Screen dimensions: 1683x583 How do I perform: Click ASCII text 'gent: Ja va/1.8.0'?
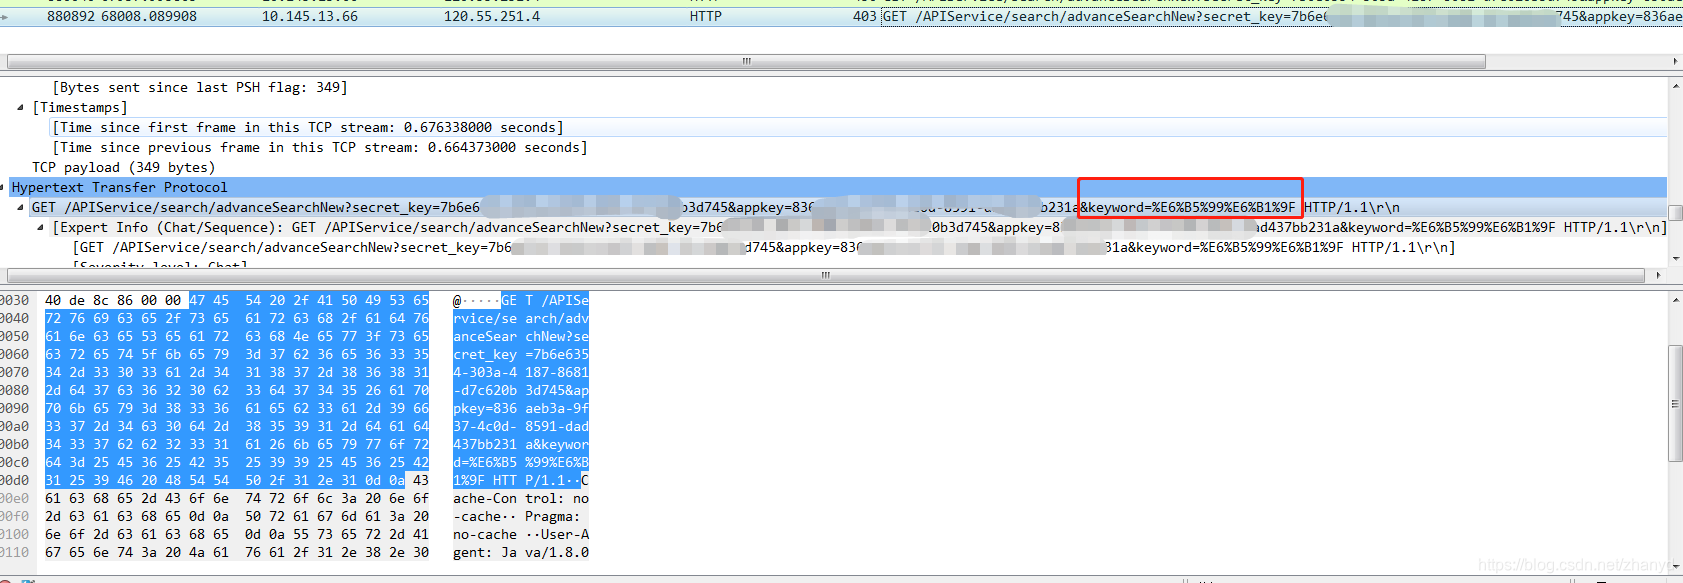tap(521, 552)
